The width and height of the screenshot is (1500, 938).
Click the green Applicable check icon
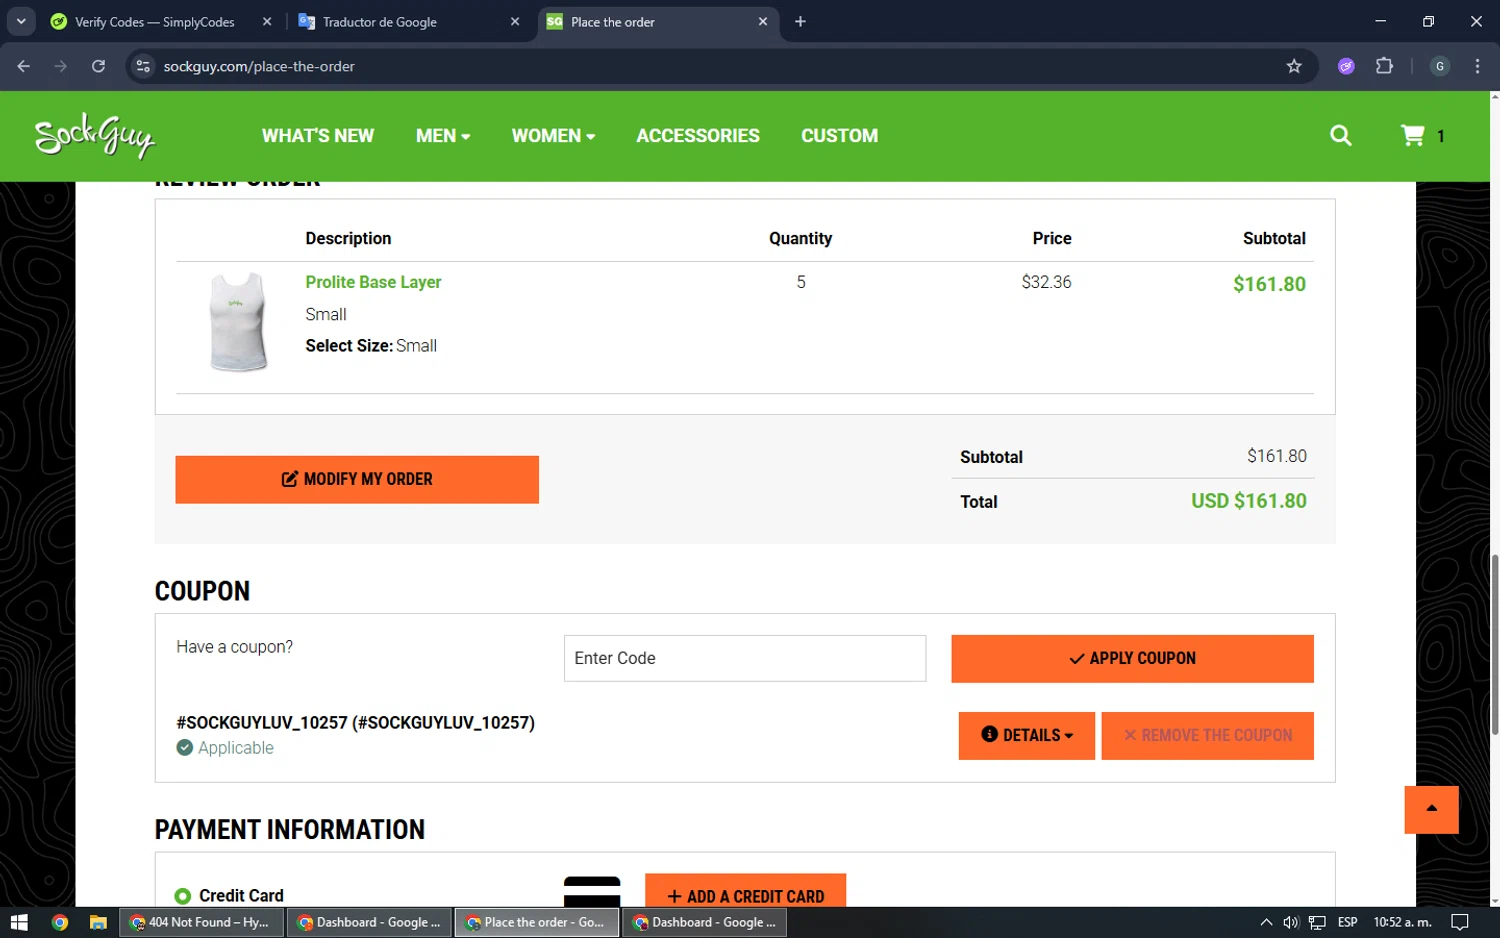pos(185,747)
